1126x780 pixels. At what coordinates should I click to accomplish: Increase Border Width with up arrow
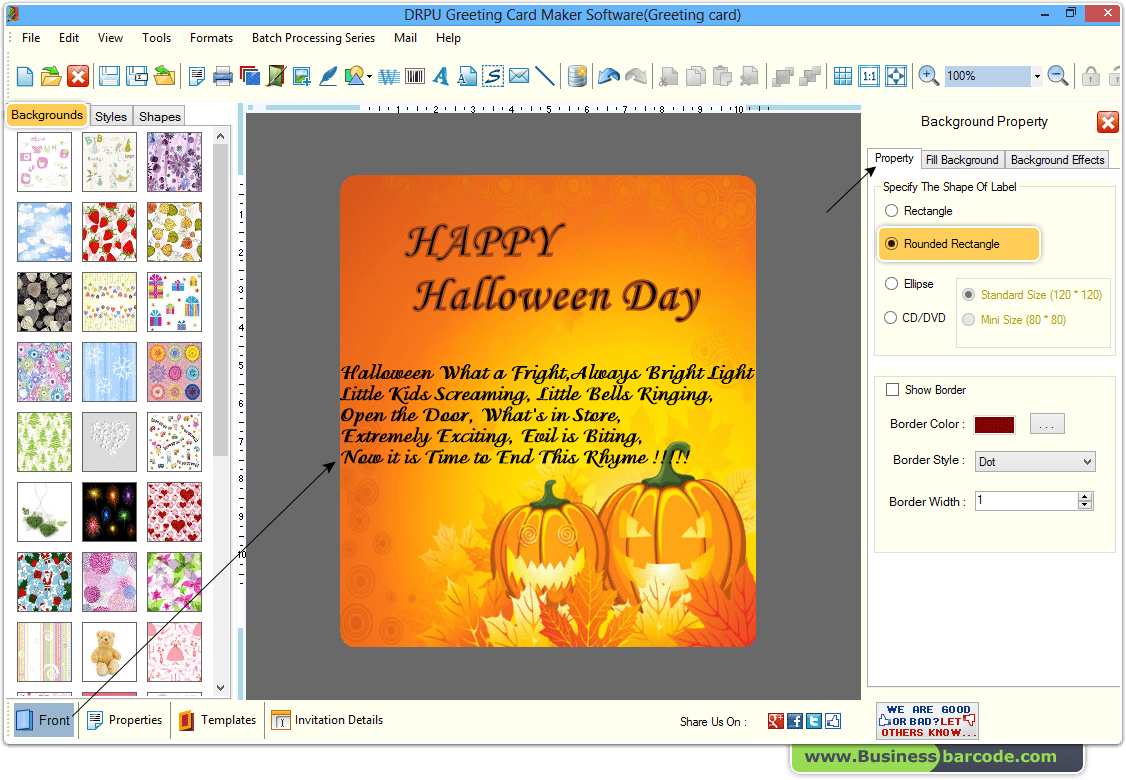1085,496
